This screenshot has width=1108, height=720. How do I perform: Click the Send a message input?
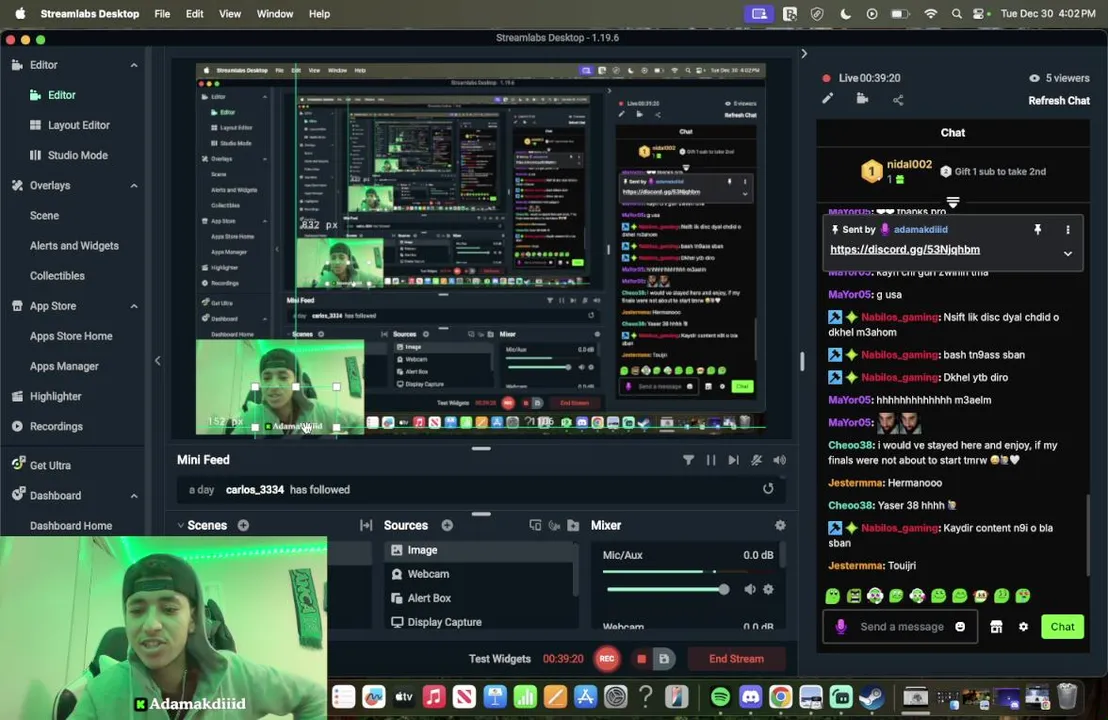[902, 627]
